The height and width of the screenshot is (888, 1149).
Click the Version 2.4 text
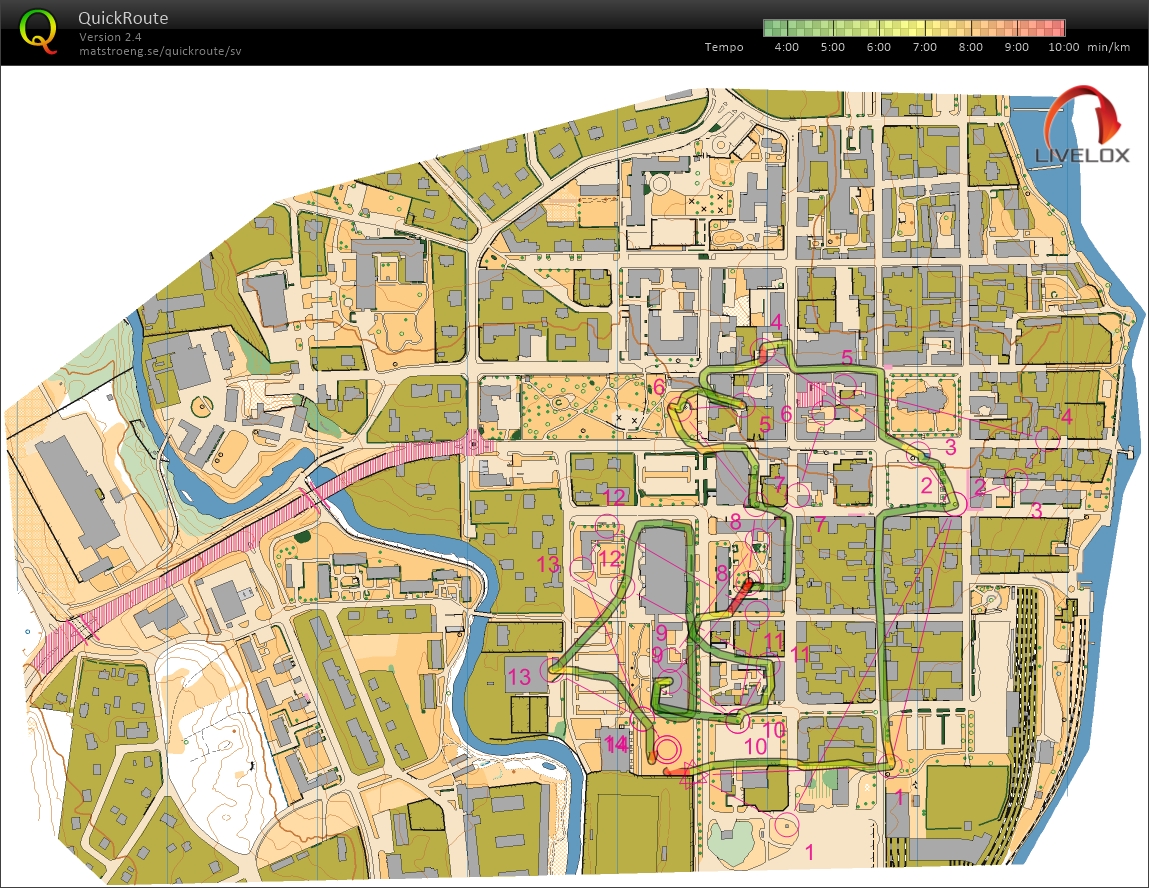pos(110,37)
